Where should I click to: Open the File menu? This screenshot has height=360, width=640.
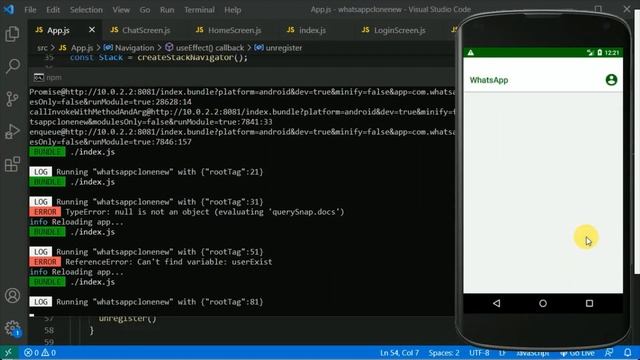coord(30,9)
